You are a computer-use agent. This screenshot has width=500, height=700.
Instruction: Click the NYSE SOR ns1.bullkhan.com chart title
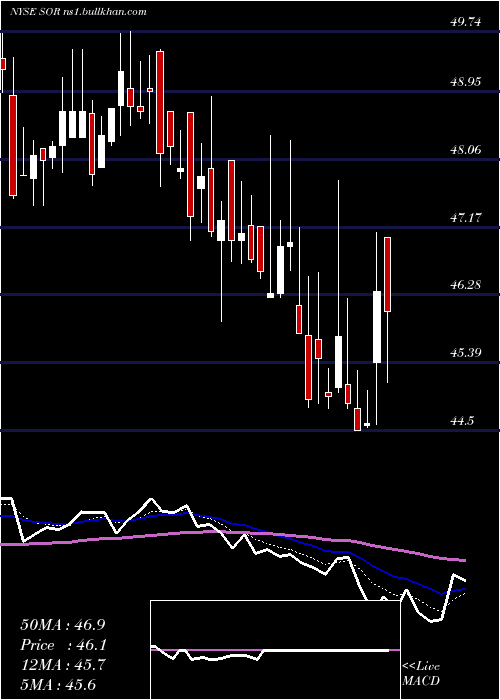pos(79,12)
